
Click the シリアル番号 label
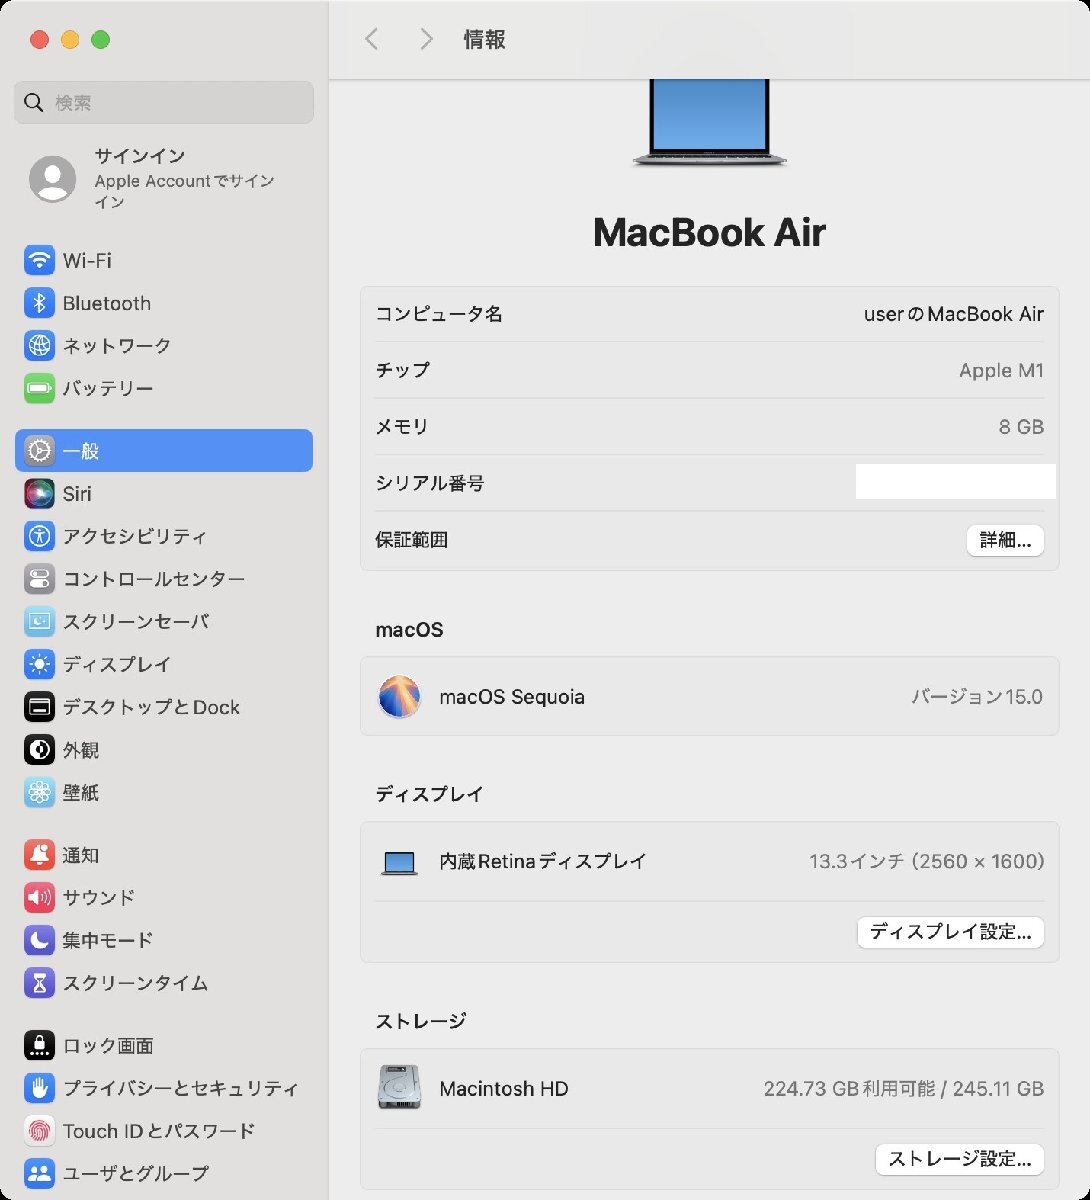430,483
